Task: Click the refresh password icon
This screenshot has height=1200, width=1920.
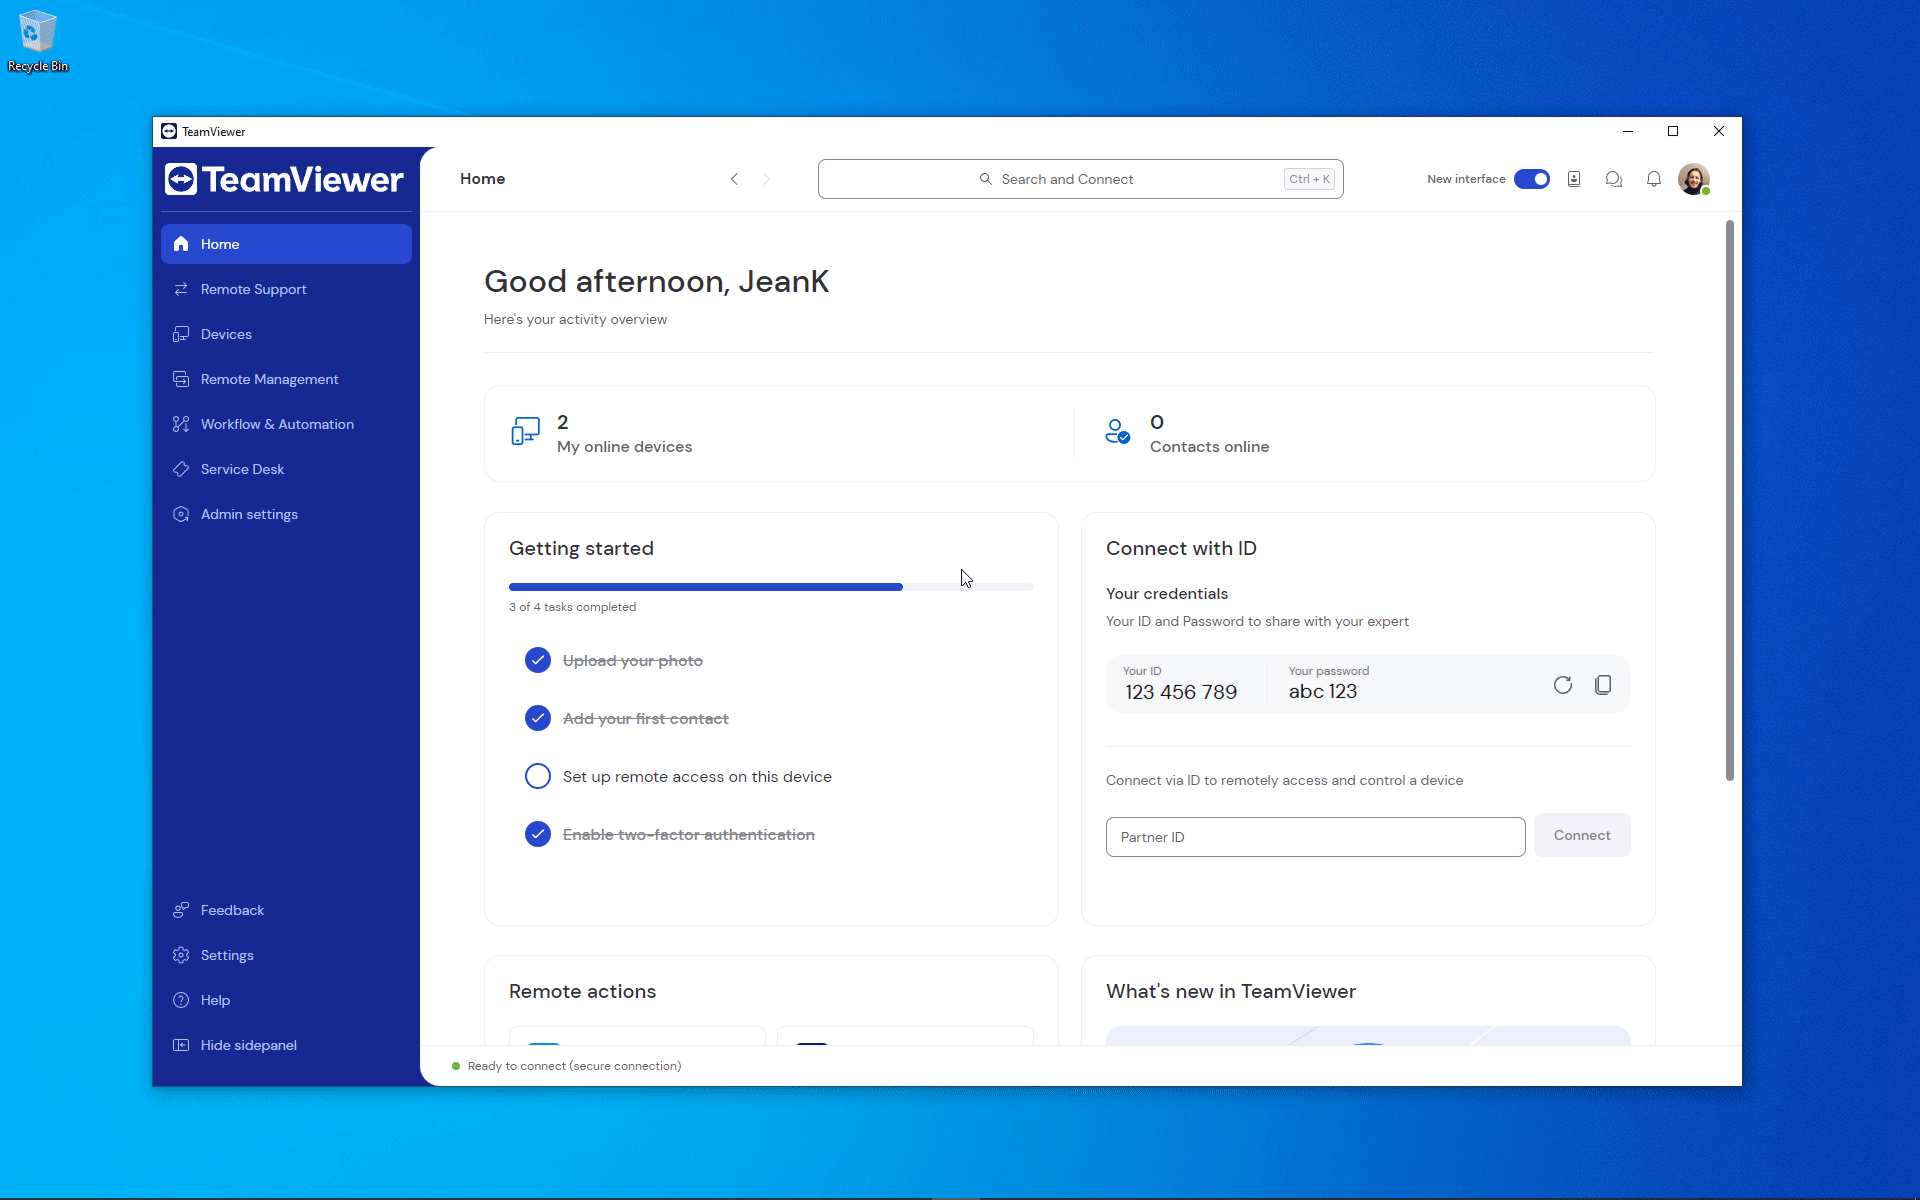Action: point(1562,685)
